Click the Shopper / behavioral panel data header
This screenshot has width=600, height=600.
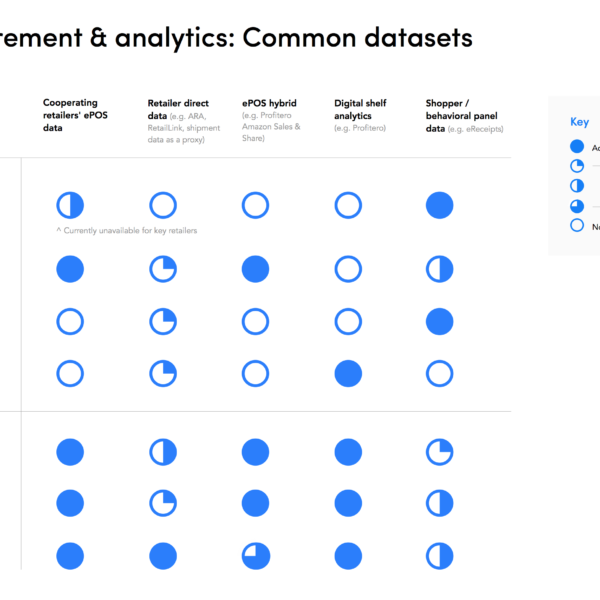[464, 116]
